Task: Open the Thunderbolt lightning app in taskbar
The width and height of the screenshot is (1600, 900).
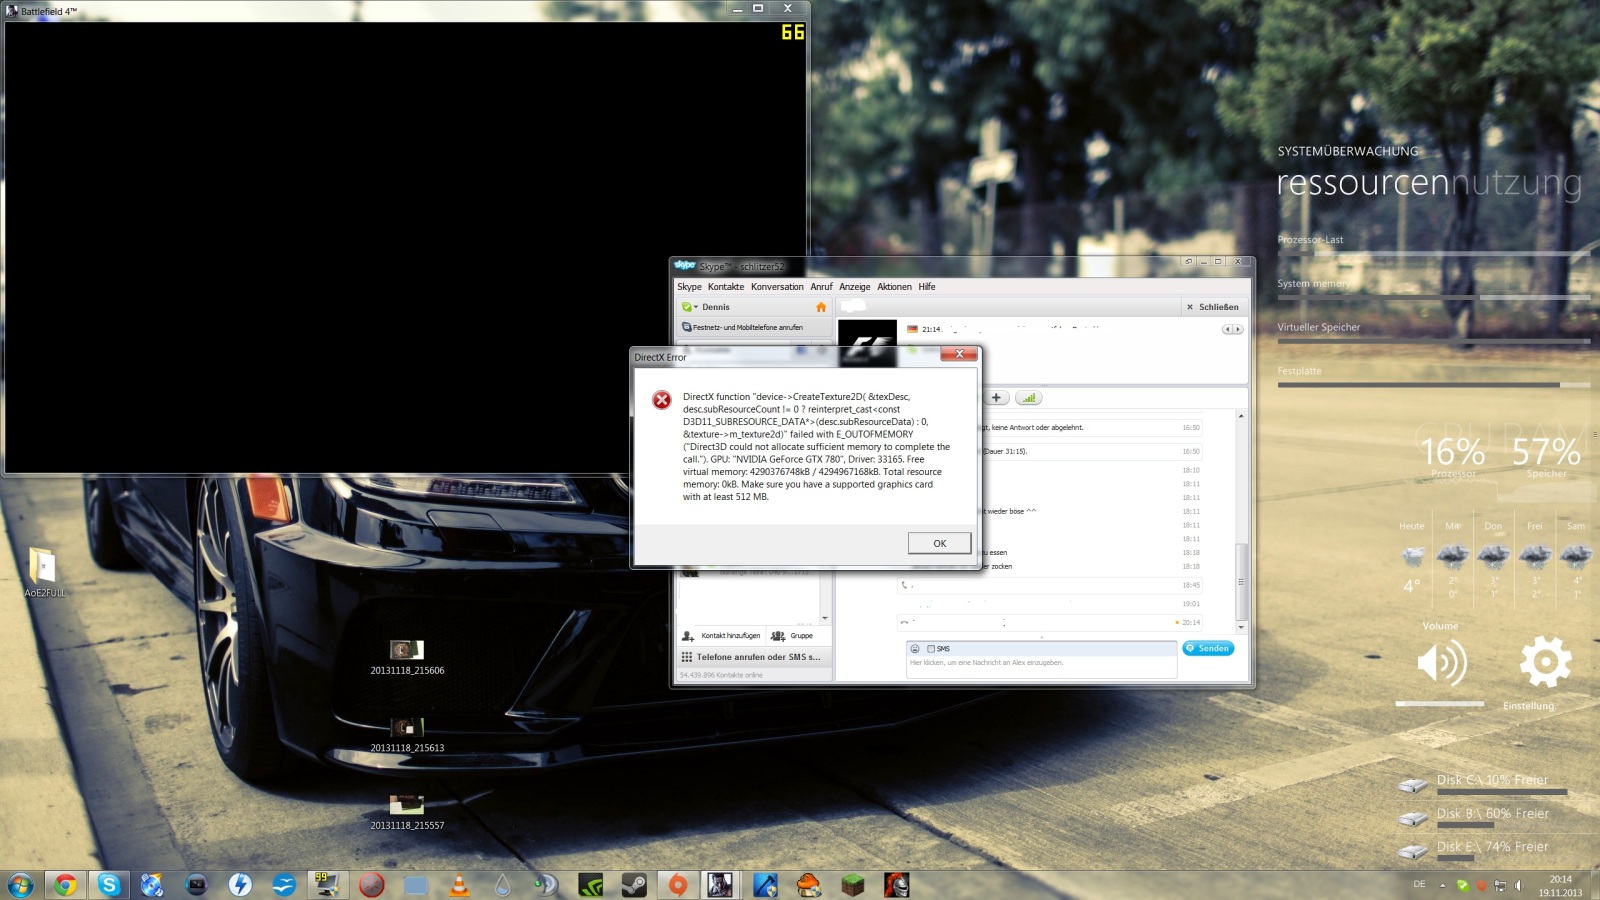Action: [240, 885]
